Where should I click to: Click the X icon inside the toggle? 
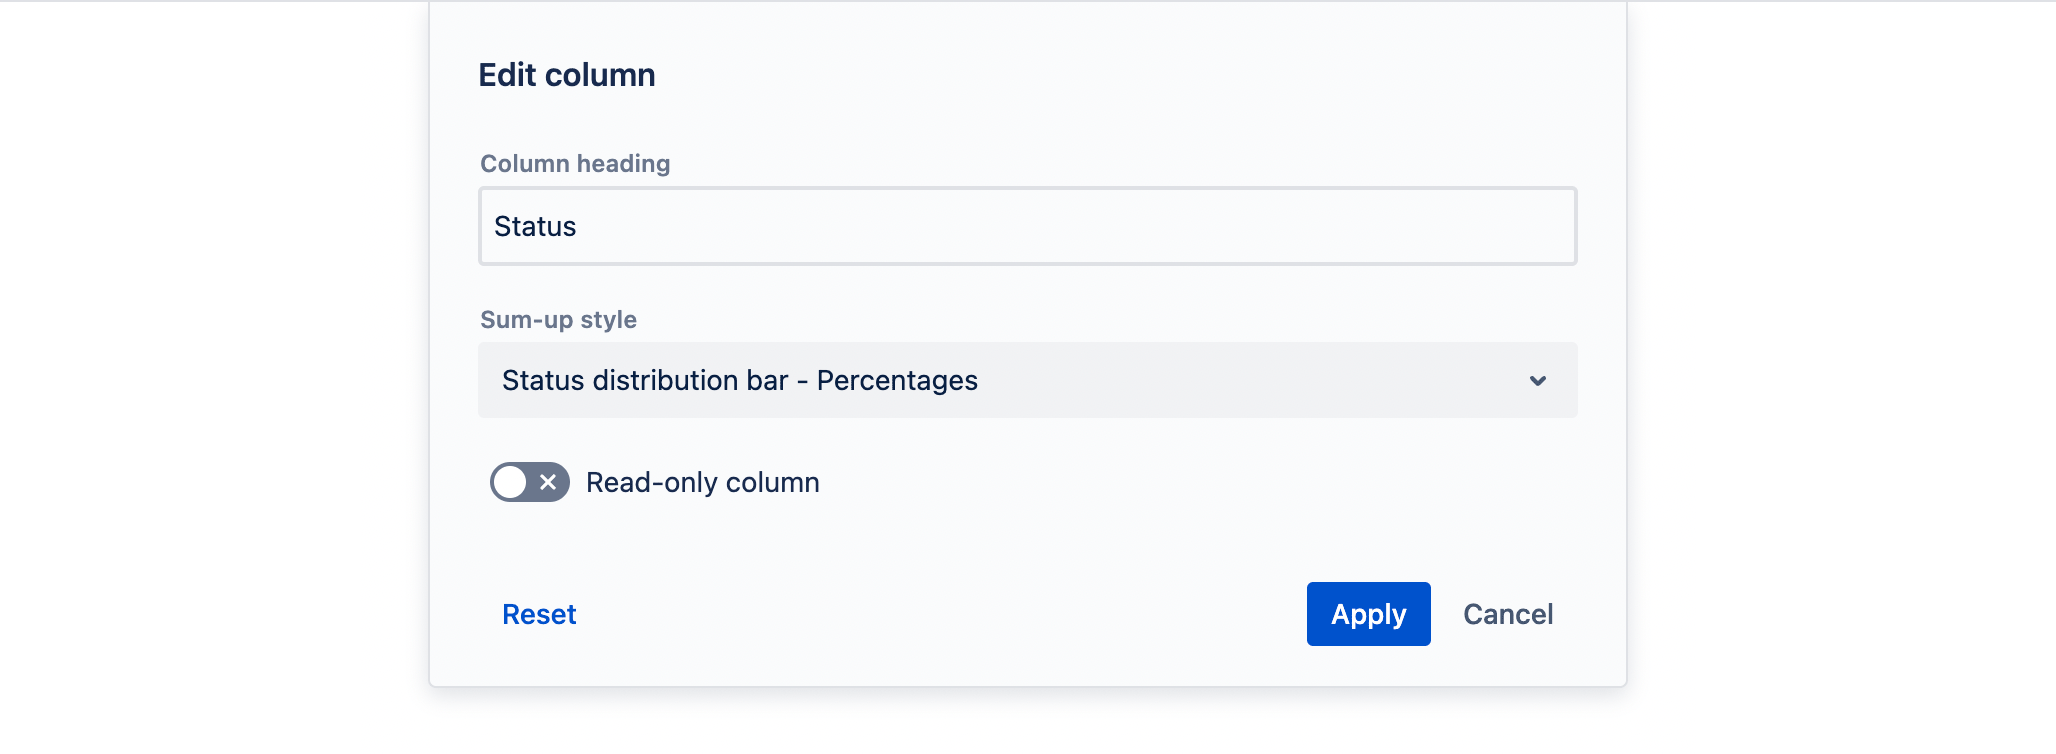tap(548, 482)
